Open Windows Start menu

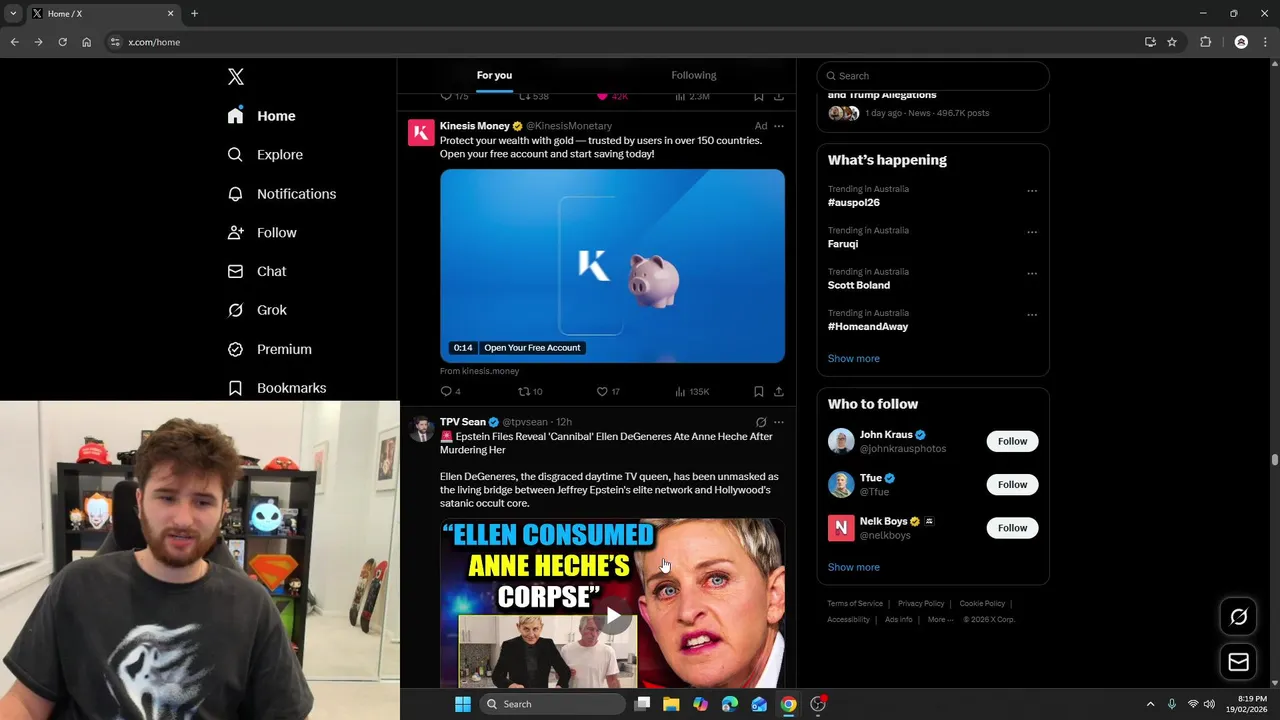pos(462,704)
